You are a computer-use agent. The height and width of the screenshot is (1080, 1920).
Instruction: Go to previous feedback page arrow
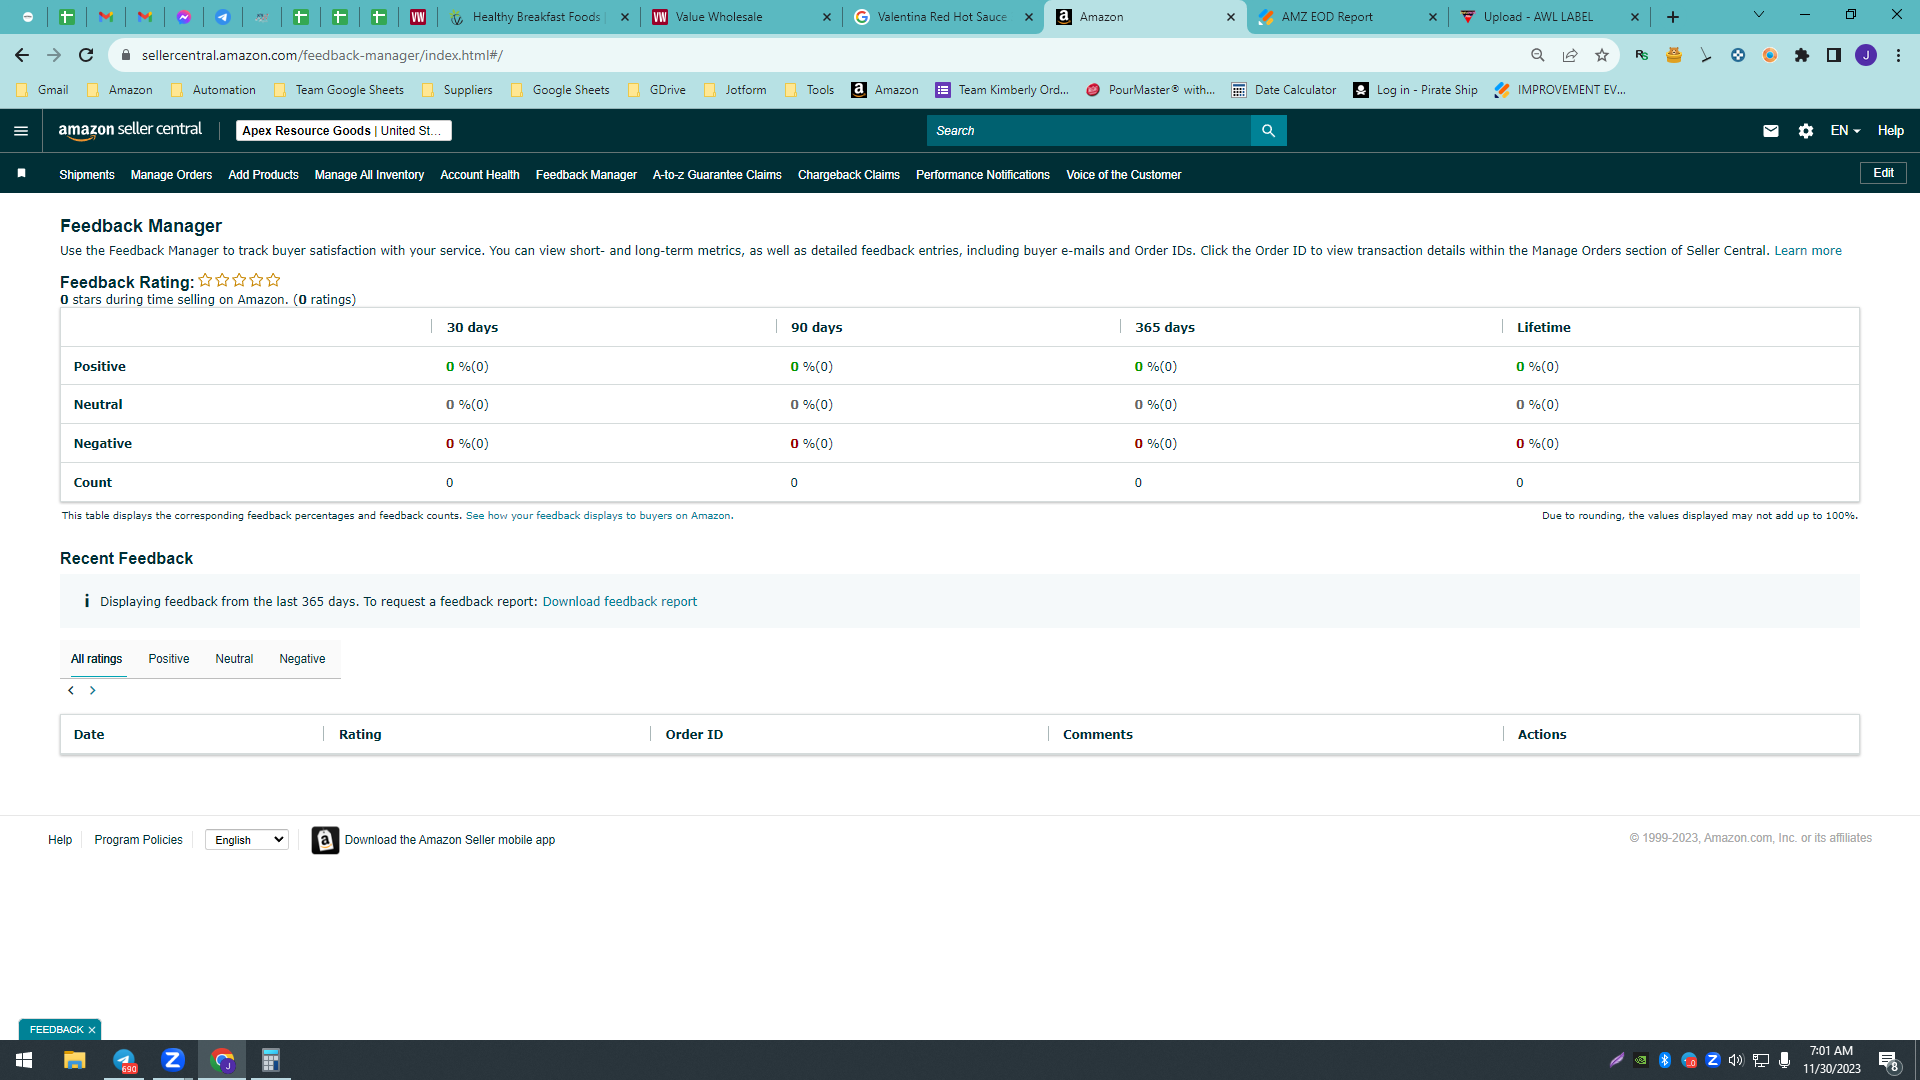point(71,691)
